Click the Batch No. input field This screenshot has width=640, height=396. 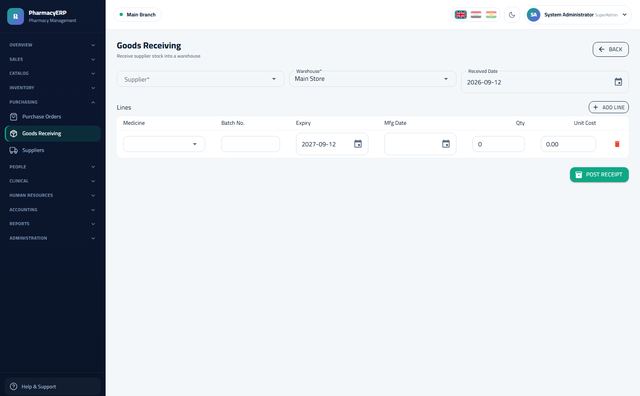250,144
